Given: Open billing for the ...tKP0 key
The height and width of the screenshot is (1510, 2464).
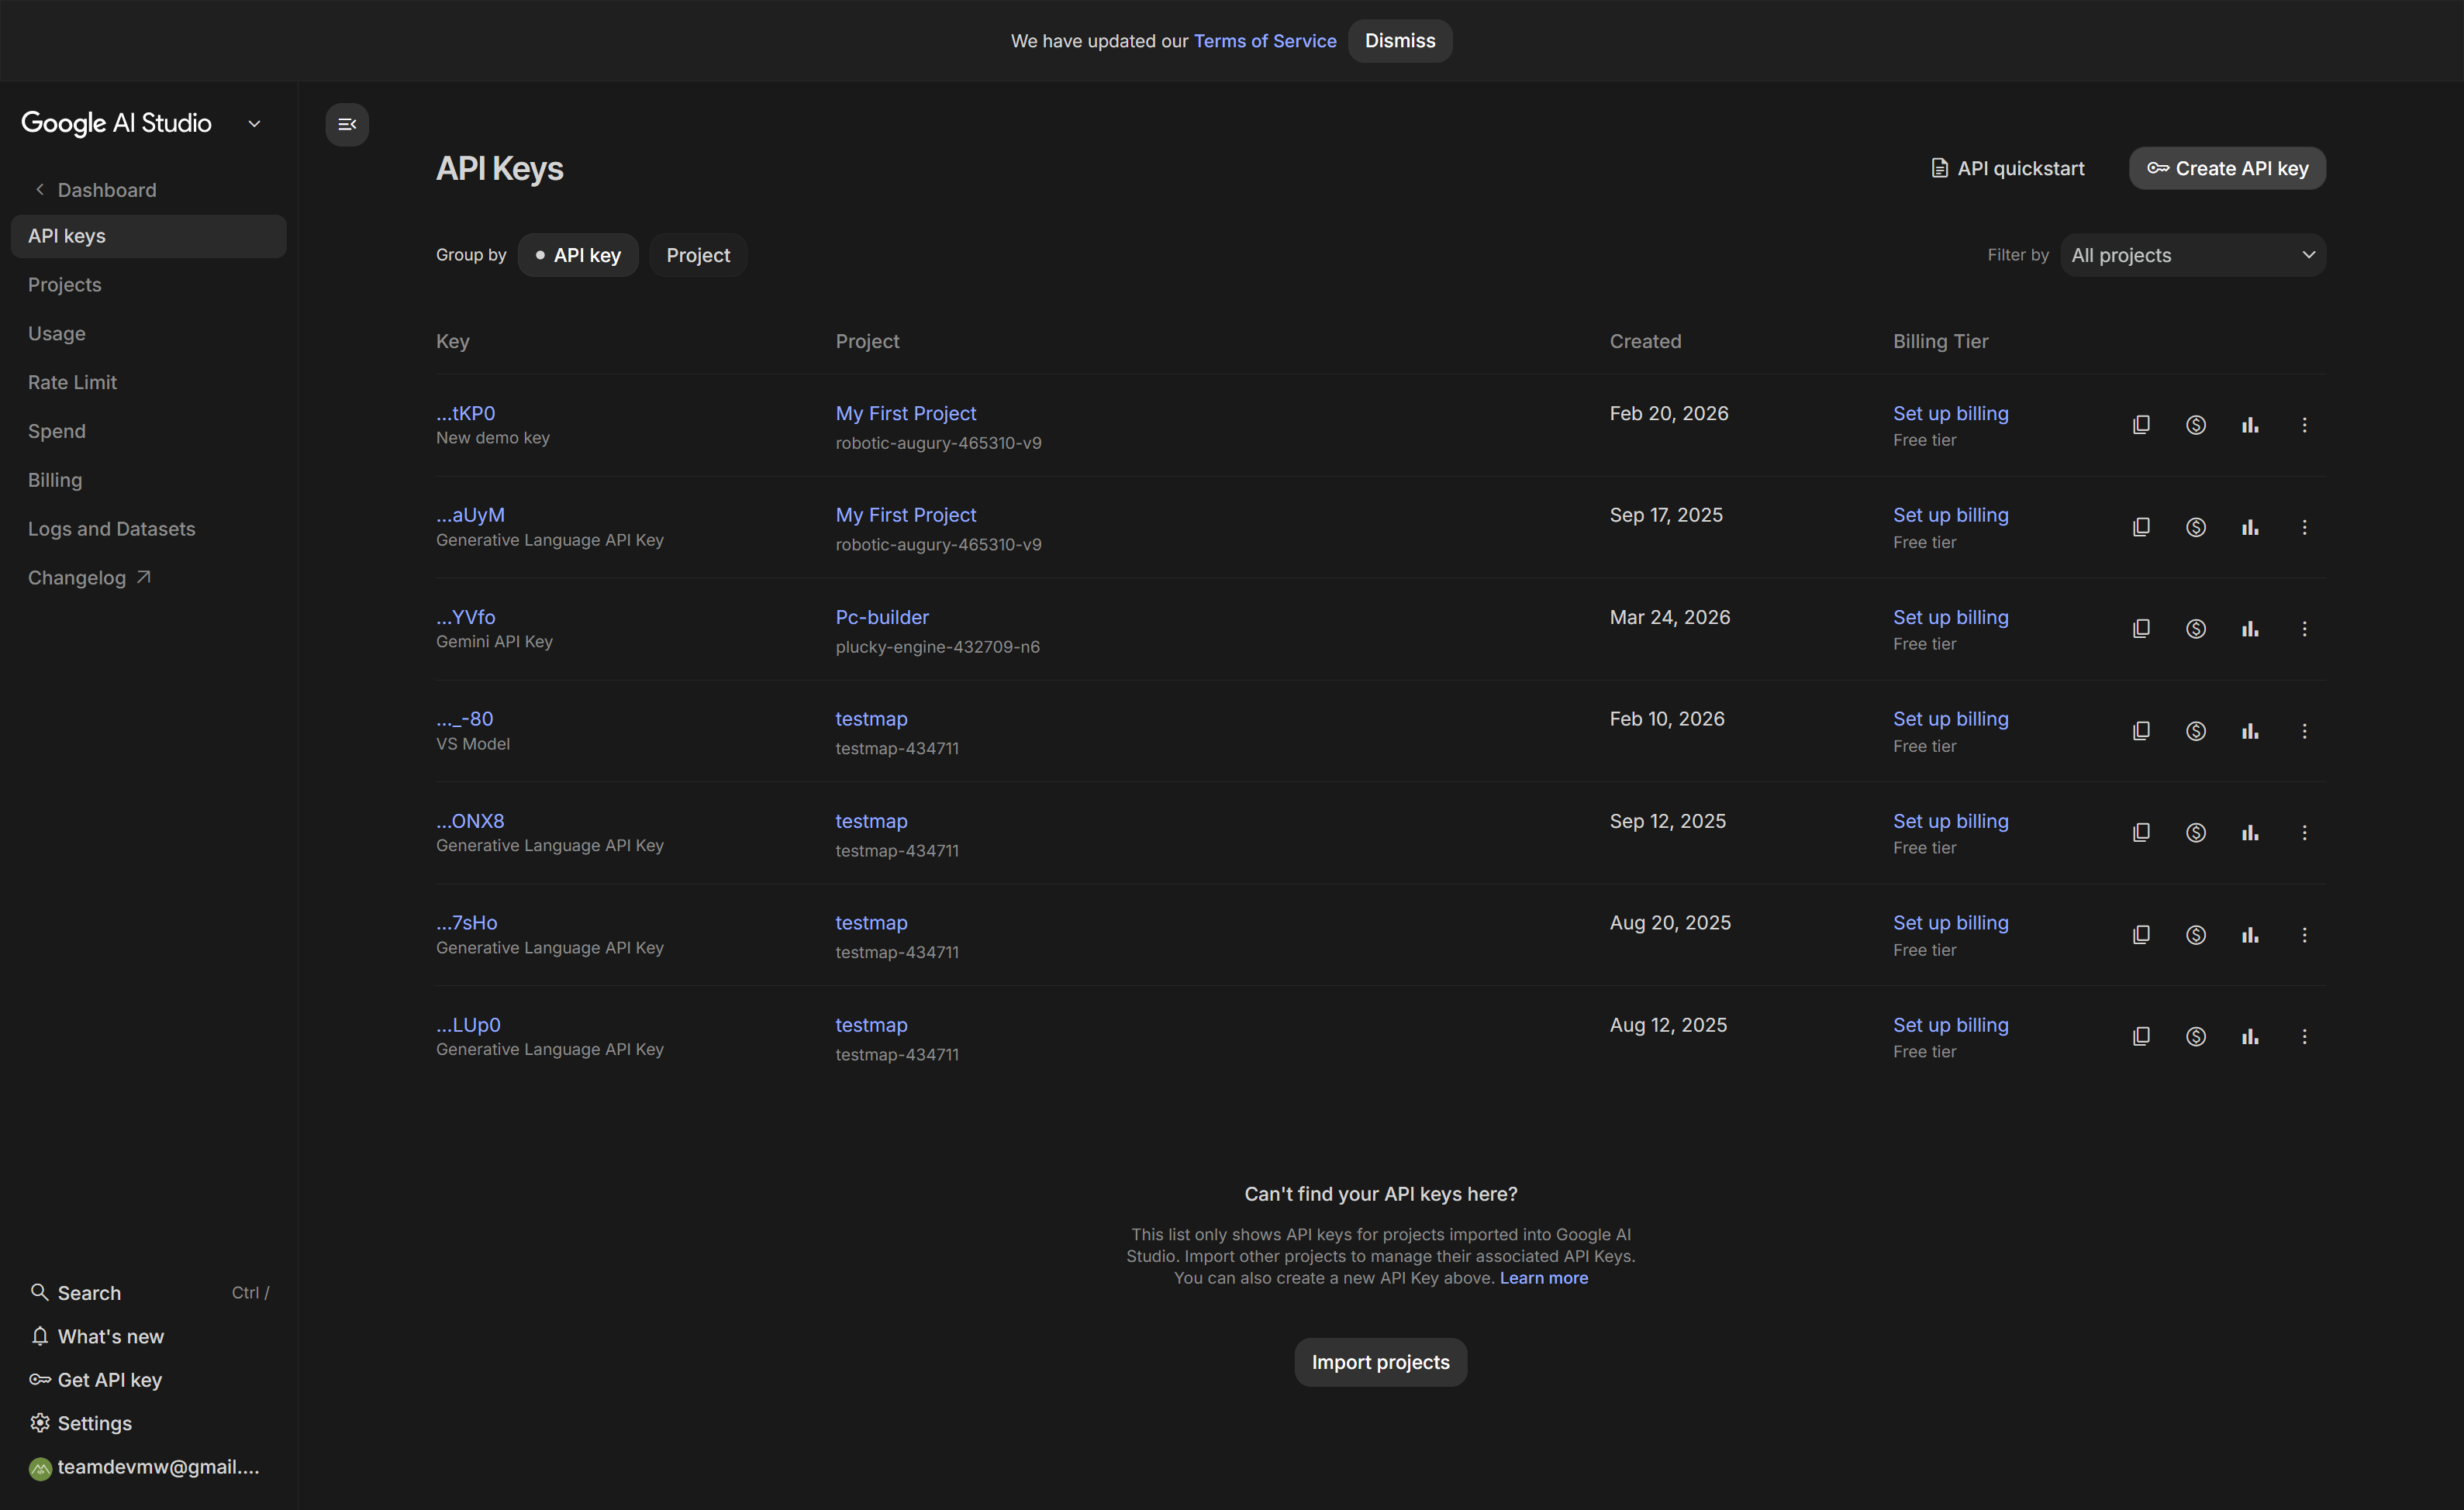Looking at the screenshot, I should click(x=2195, y=425).
